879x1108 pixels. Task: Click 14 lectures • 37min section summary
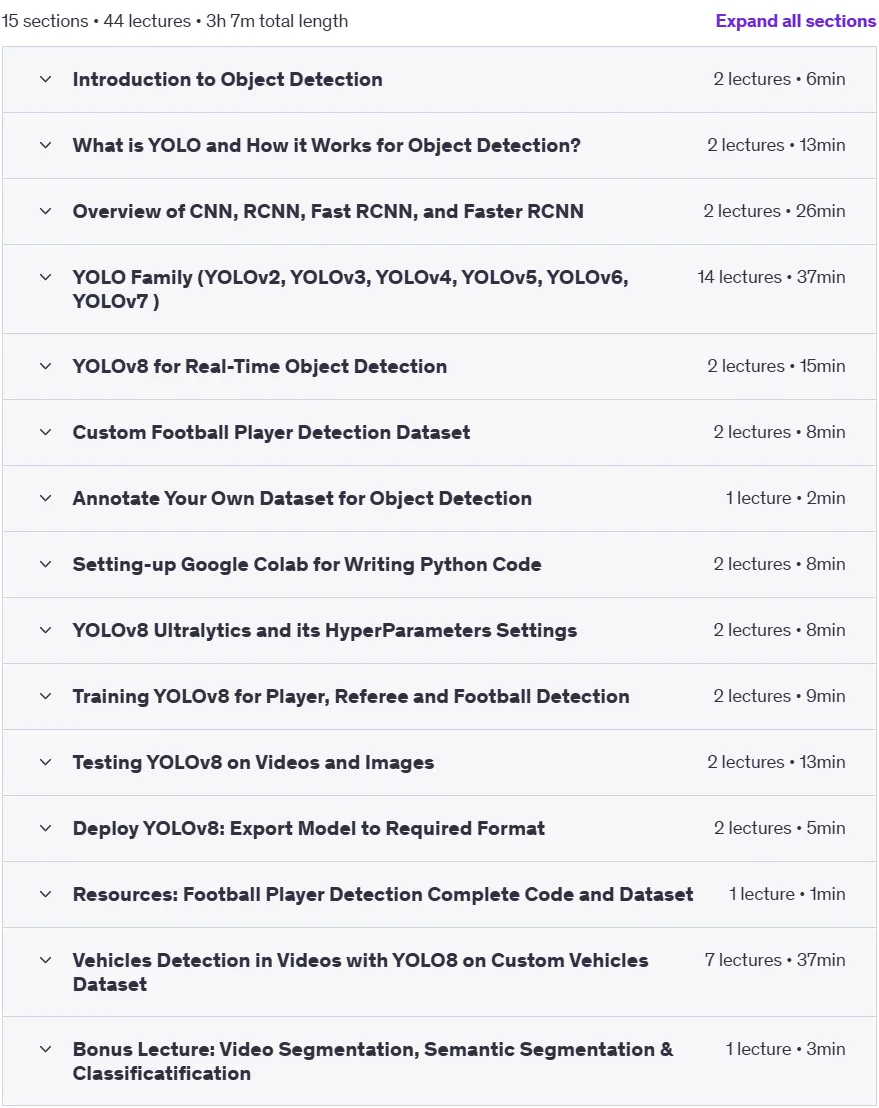[771, 277]
